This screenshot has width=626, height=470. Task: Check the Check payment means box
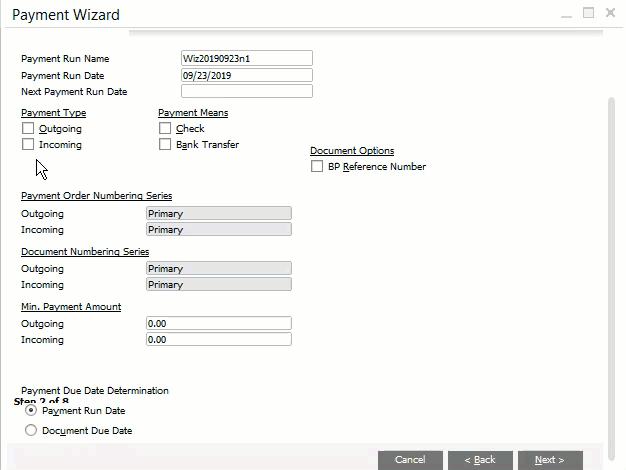click(x=165, y=129)
